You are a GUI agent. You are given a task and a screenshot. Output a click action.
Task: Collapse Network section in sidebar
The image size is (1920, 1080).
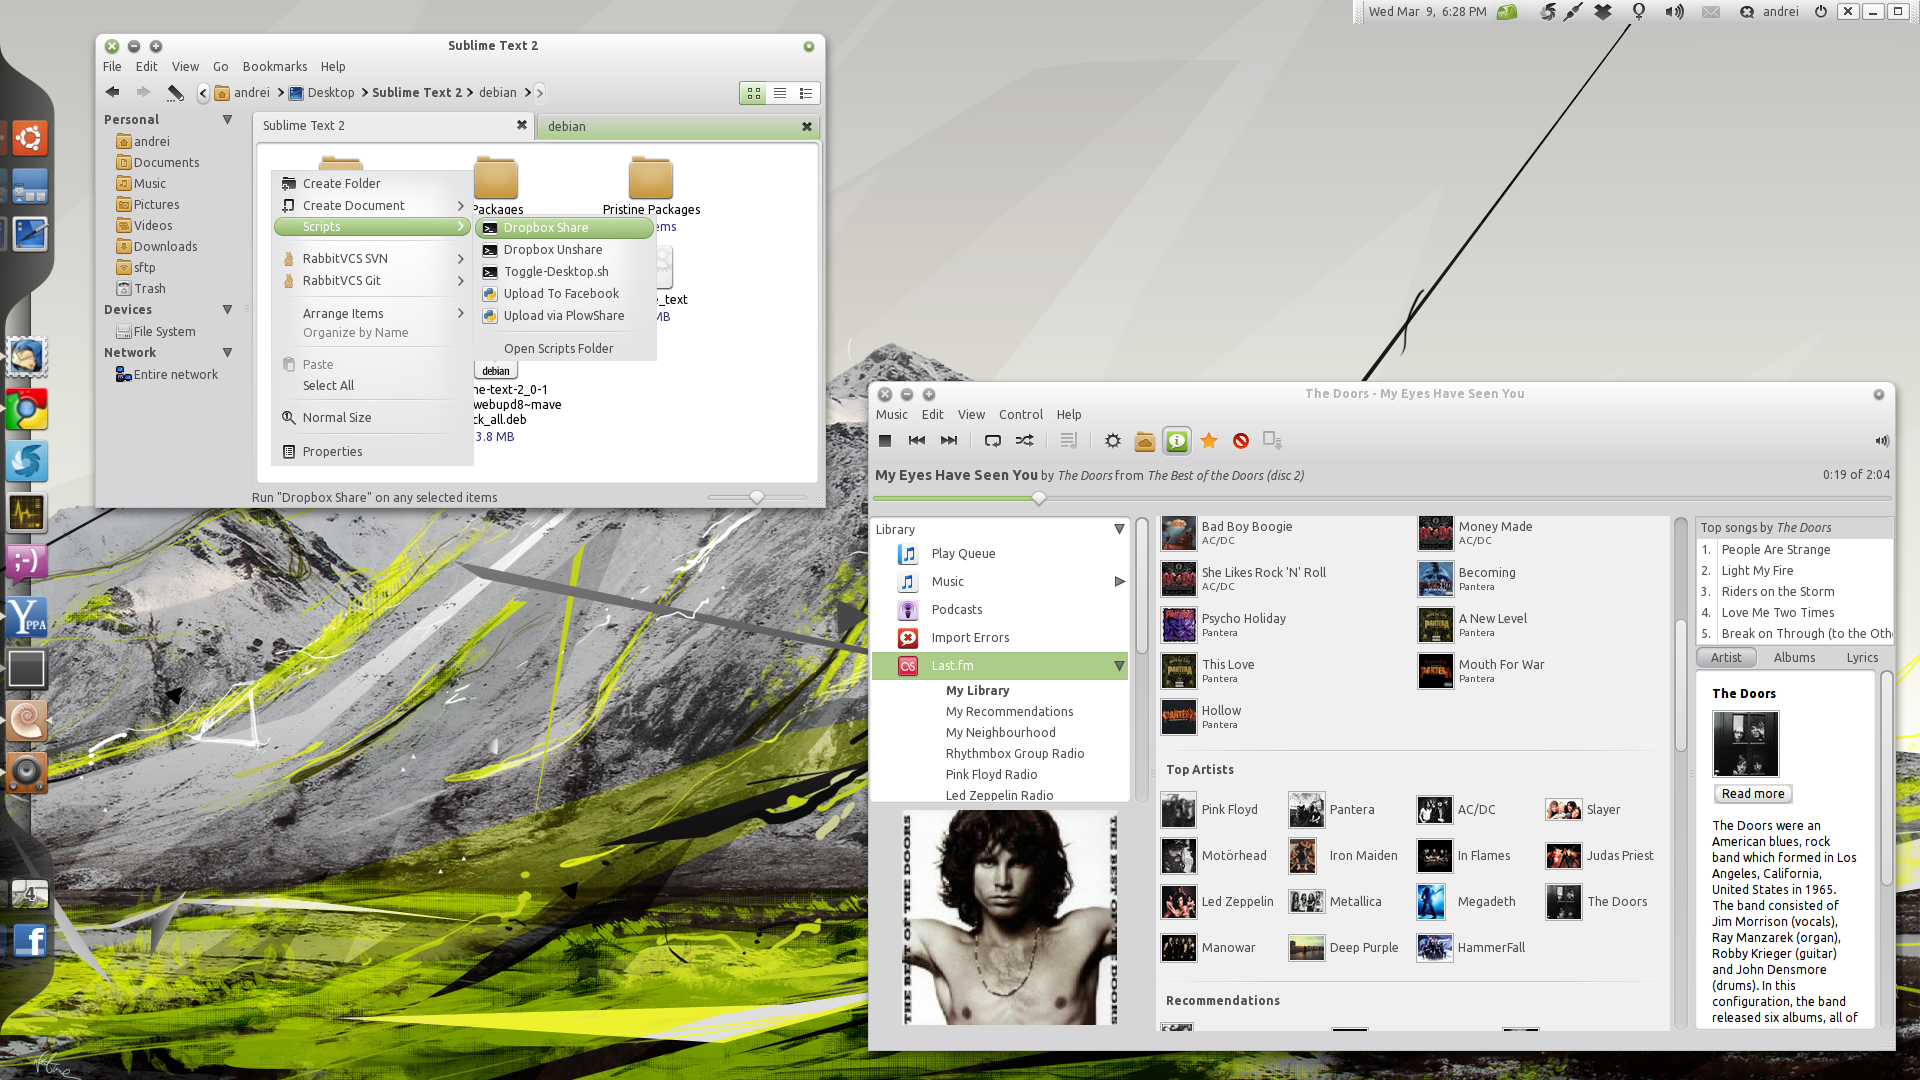click(x=227, y=353)
